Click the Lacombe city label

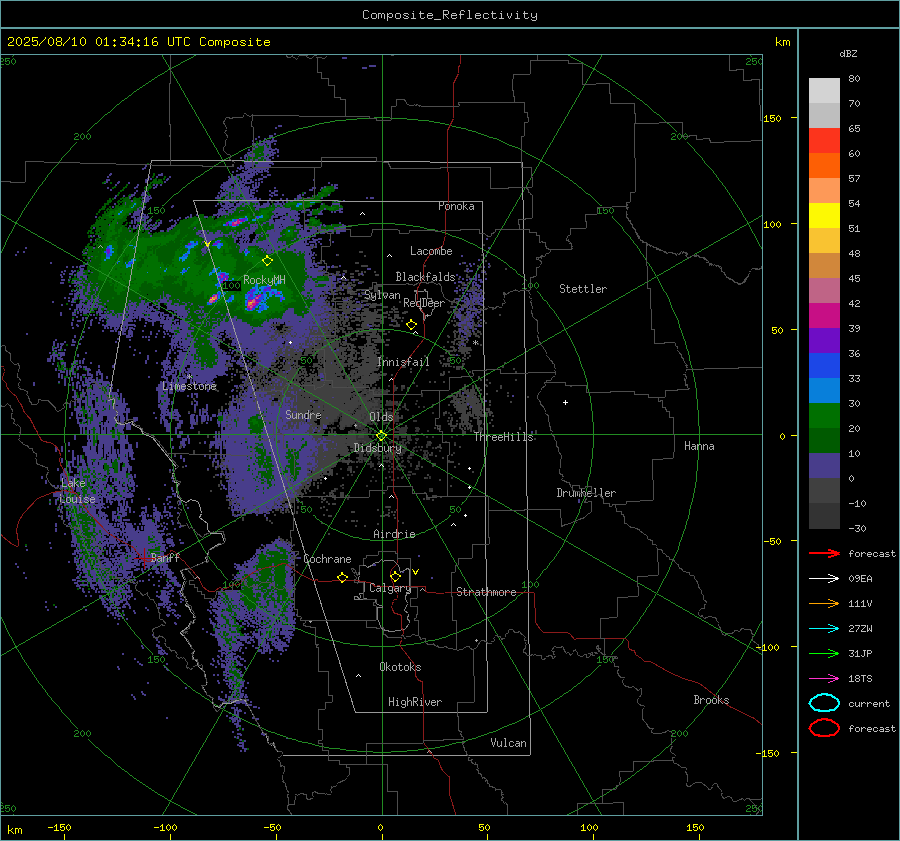431,251
